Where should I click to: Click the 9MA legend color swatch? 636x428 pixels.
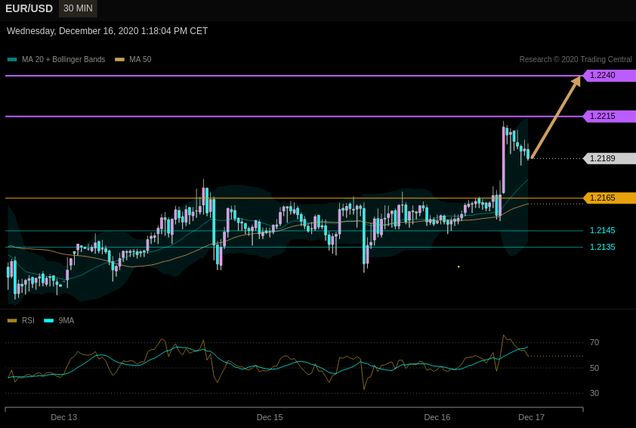tap(49, 321)
